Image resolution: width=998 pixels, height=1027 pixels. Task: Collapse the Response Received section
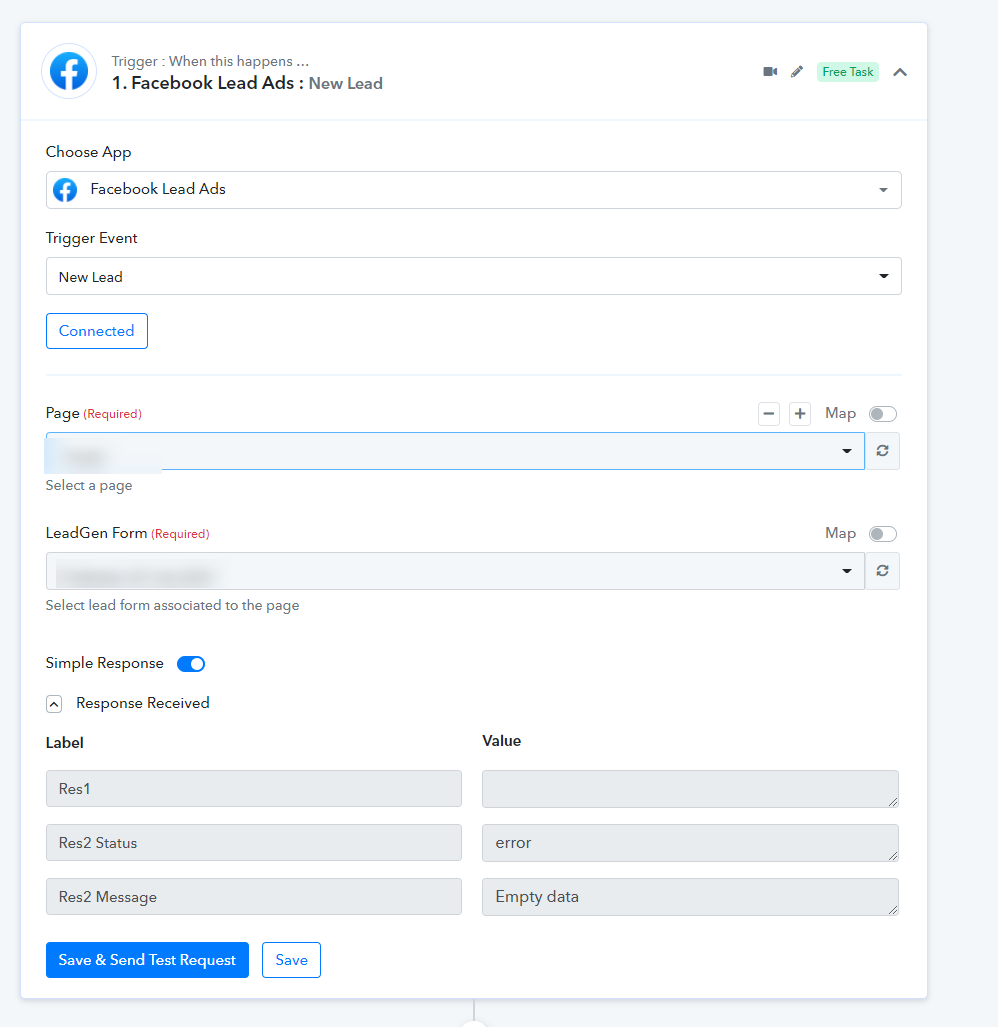click(x=54, y=703)
